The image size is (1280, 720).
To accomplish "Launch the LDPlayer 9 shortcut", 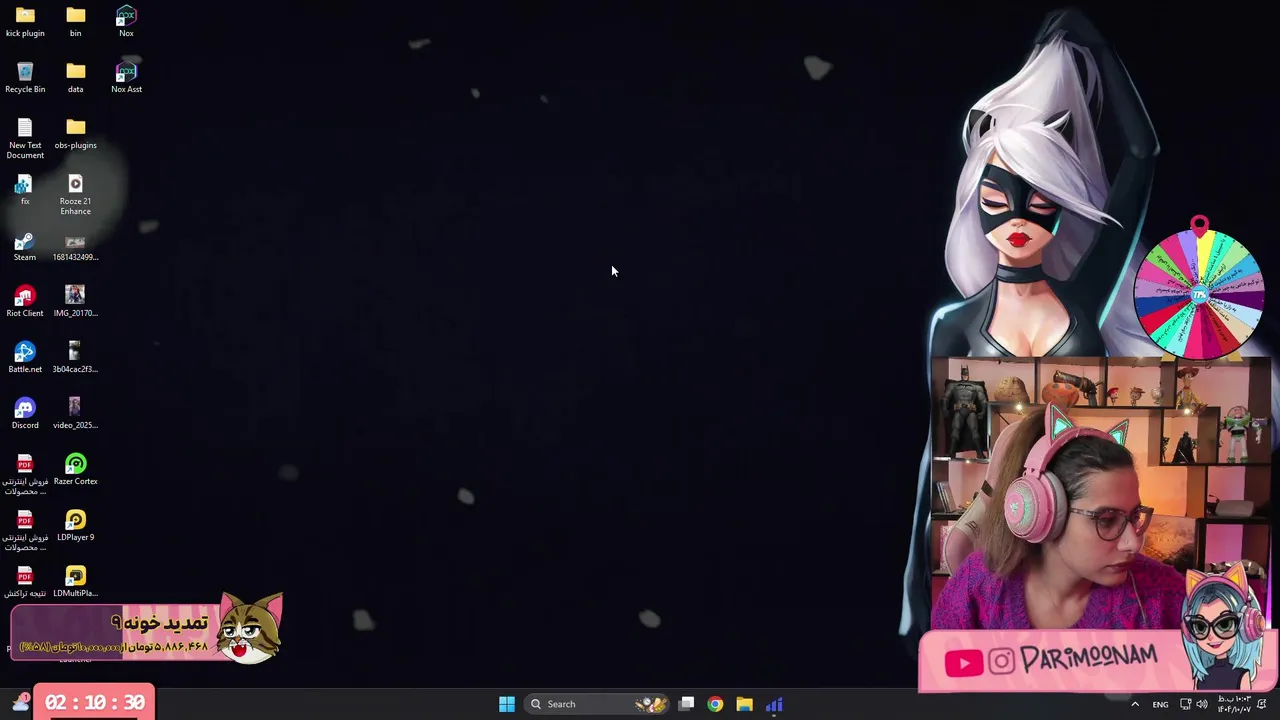I will tap(75, 526).
